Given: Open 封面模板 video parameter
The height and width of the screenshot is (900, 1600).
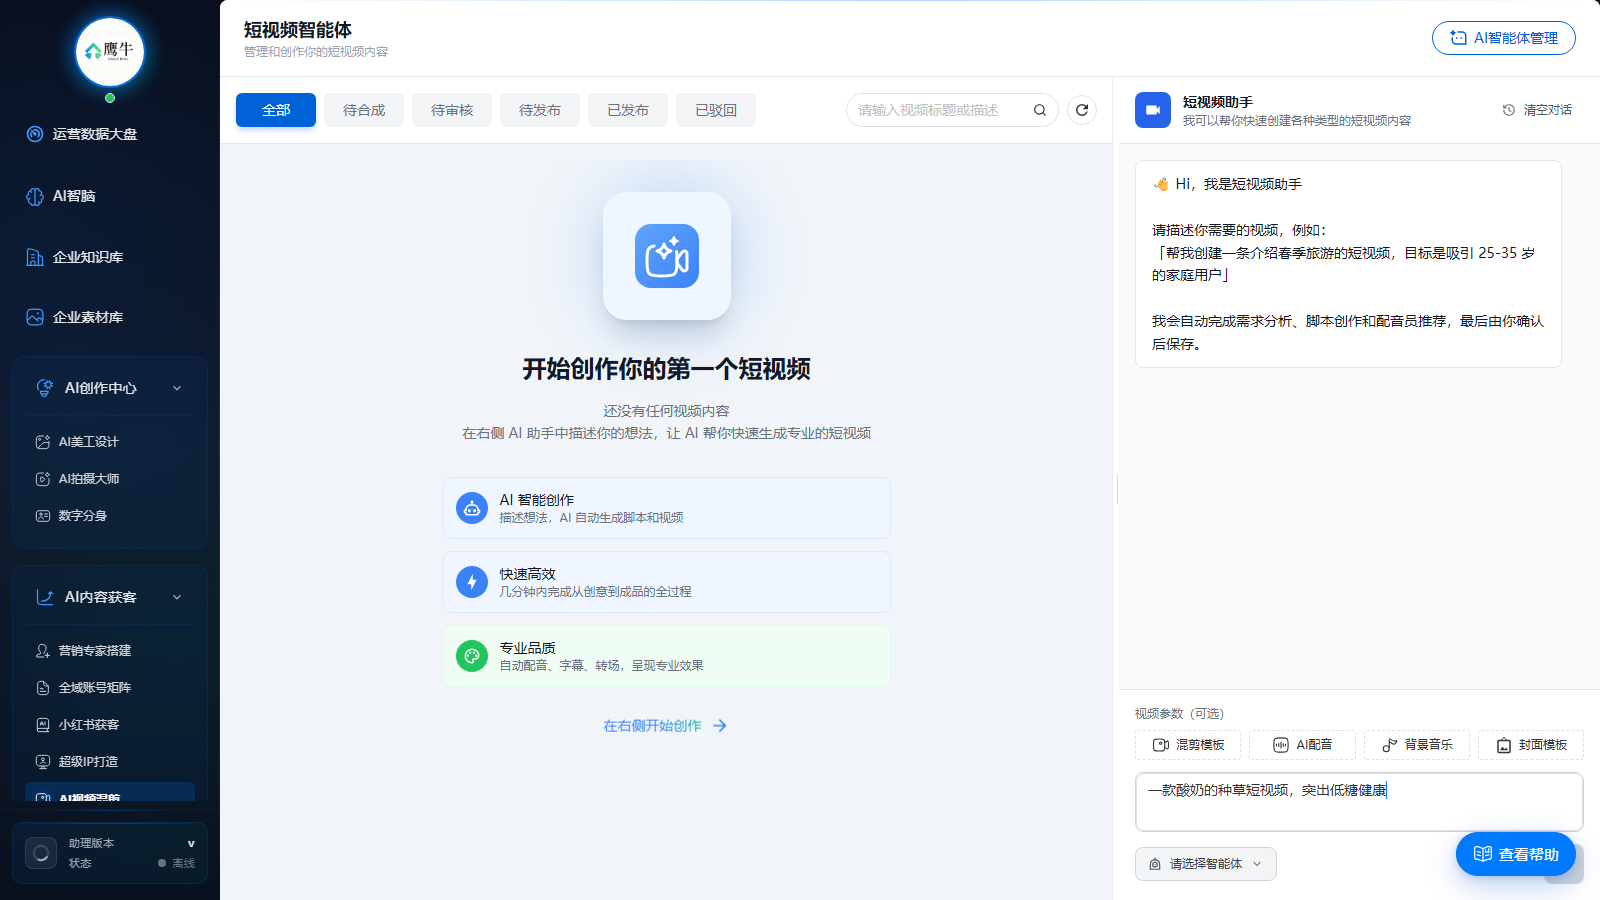Looking at the screenshot, I should coord(1531,745).
